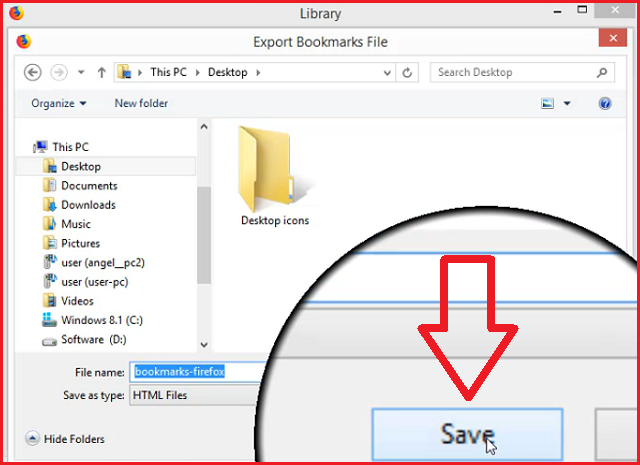The width and height of the screenshot is (640, 465).
Task: Open the recent locations dropdown arrow
Action: click(x=81, y=73)
